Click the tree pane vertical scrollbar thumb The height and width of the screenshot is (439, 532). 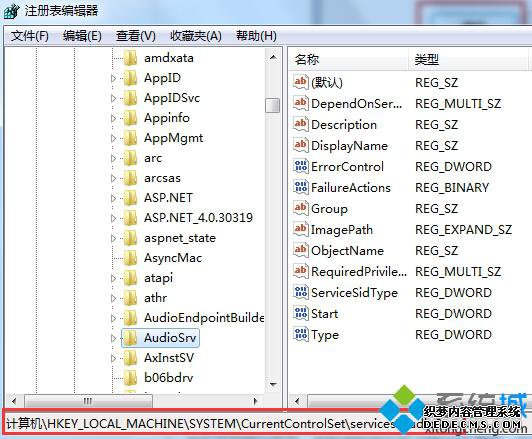(273, 105)
